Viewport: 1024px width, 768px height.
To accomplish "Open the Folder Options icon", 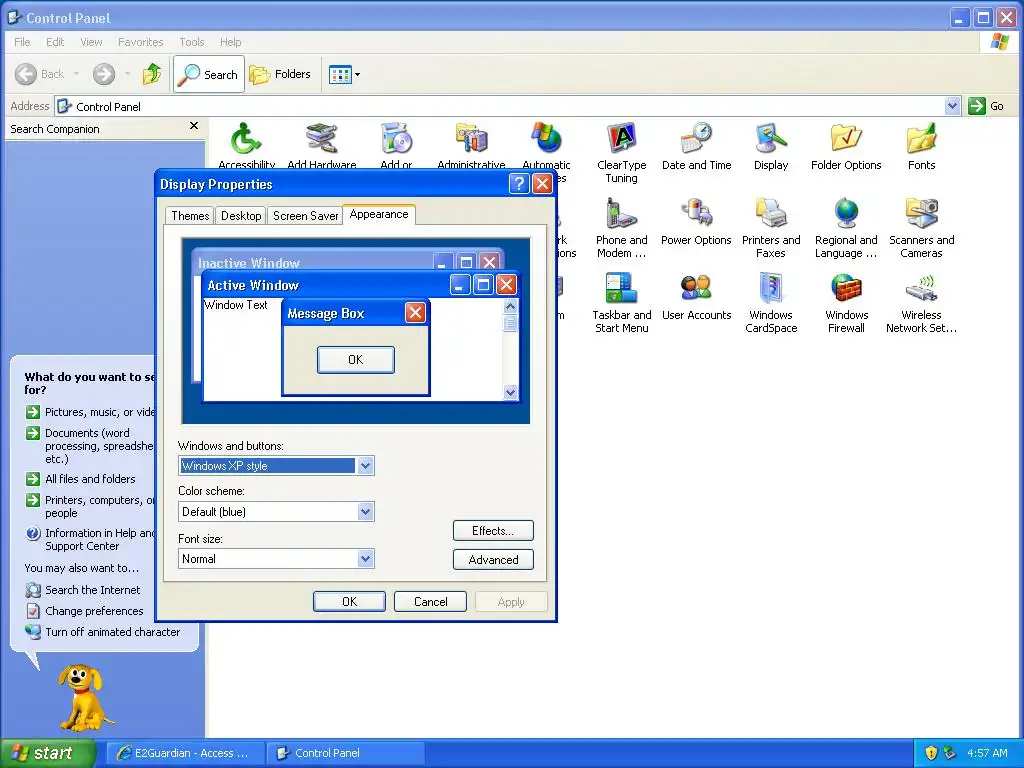I will pyautogui.click(x=846, y=146).
